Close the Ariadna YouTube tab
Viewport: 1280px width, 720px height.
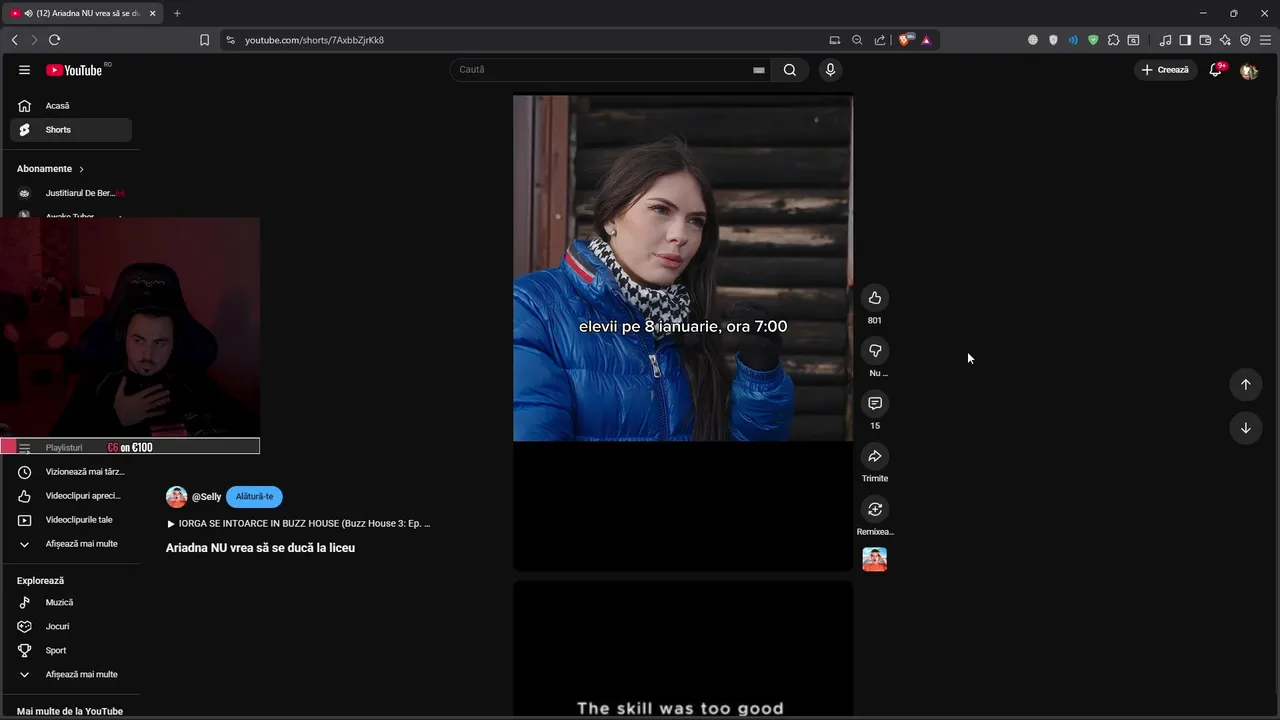coord(153,13)
